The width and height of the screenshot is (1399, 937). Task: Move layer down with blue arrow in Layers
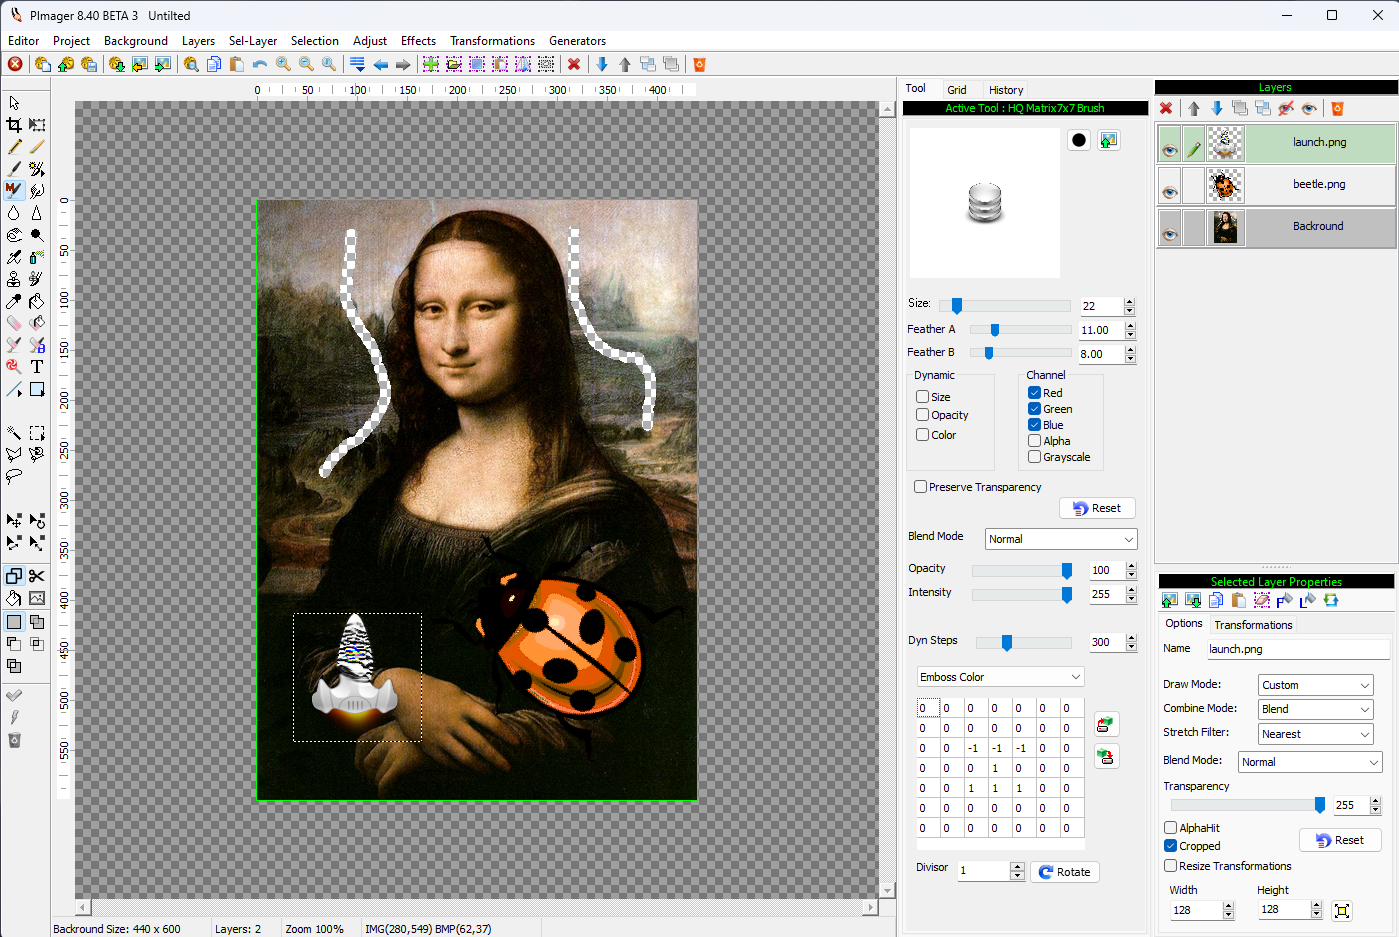(x=1217, y=108)
